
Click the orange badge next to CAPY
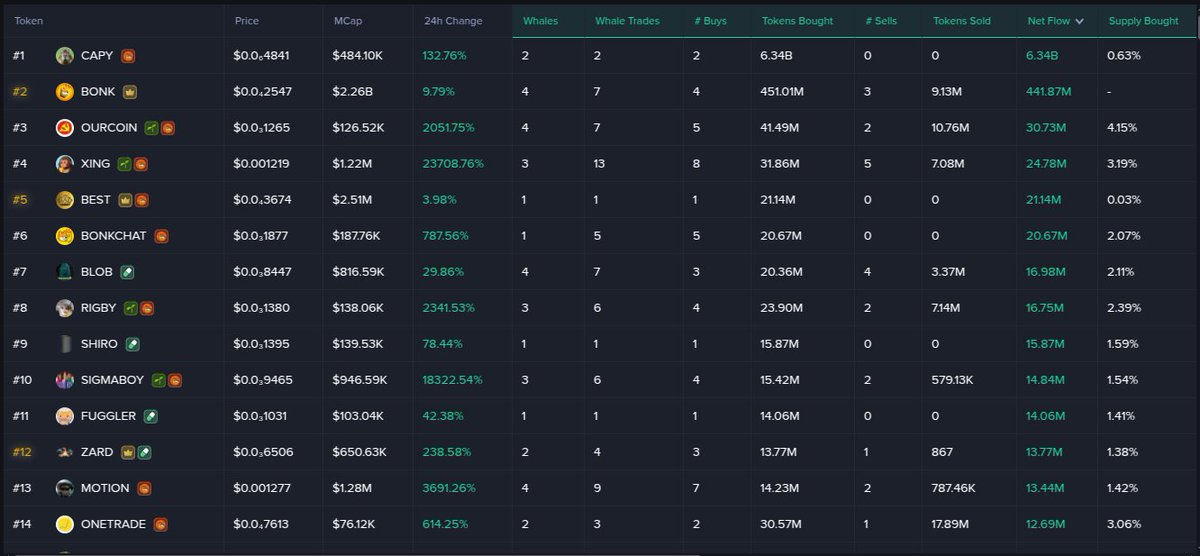(x=128, y=56)
